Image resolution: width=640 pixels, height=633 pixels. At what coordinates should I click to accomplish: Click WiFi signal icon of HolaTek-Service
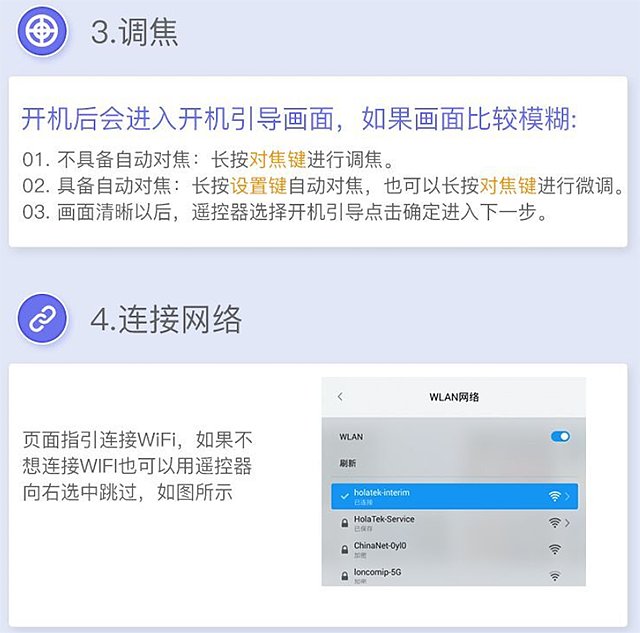554,523
